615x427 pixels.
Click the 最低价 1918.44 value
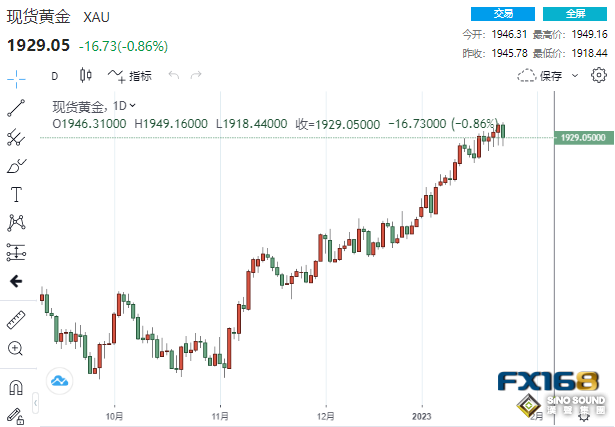(x=590, y=53)
